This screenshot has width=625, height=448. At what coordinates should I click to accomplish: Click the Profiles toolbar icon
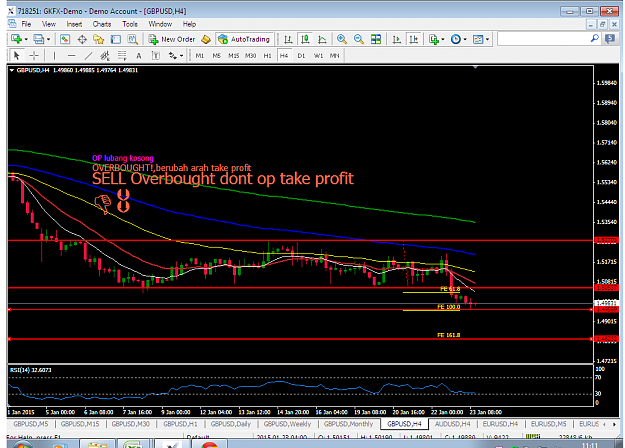coord(39,39)
